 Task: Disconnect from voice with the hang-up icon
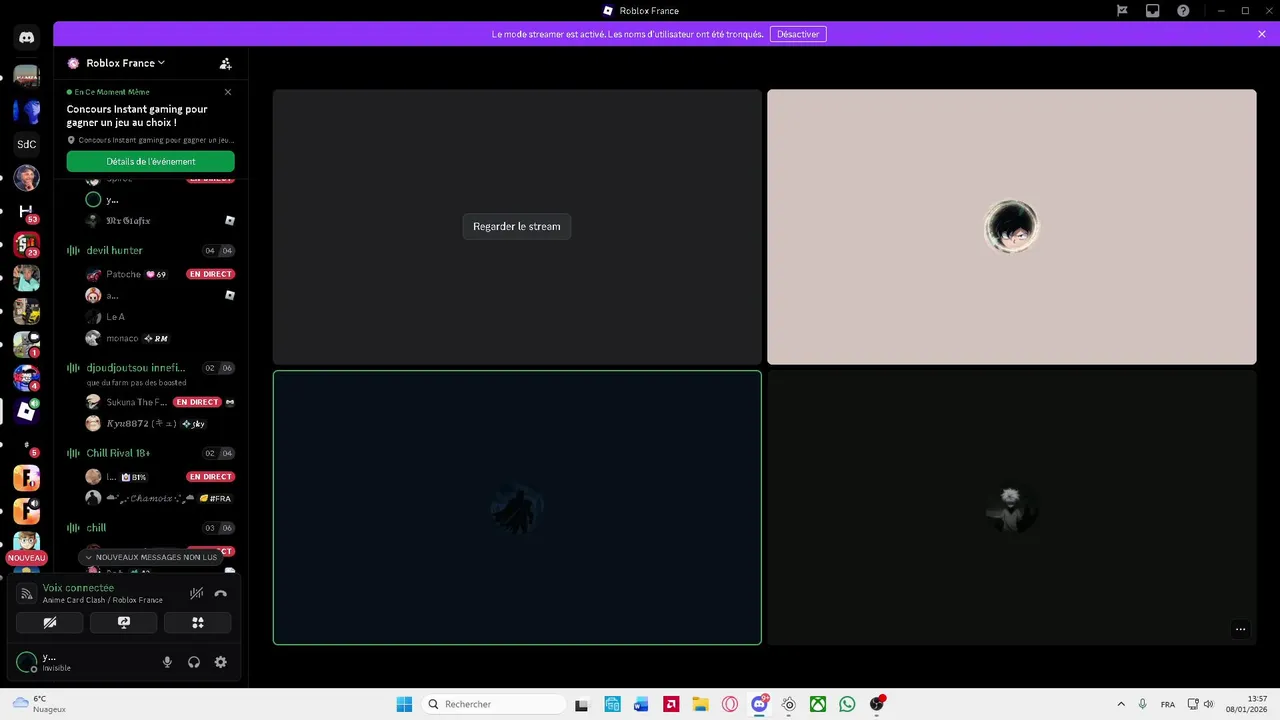(x=221, y=593)
